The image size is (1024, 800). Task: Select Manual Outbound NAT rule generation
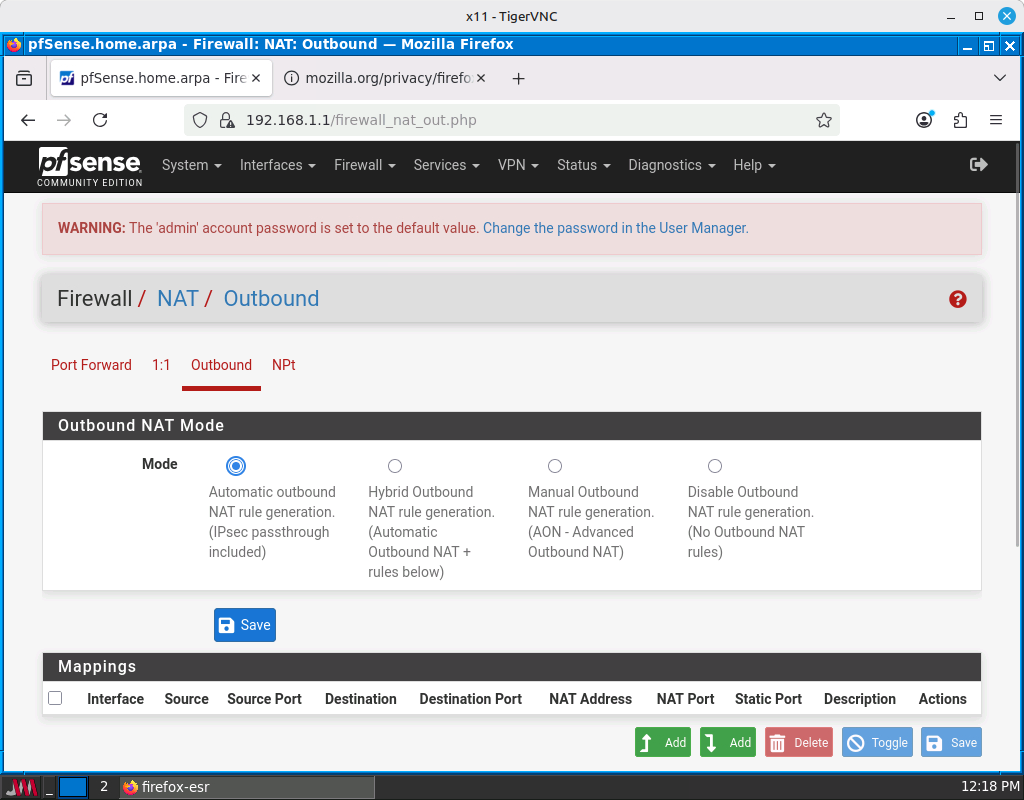point(555,465)
